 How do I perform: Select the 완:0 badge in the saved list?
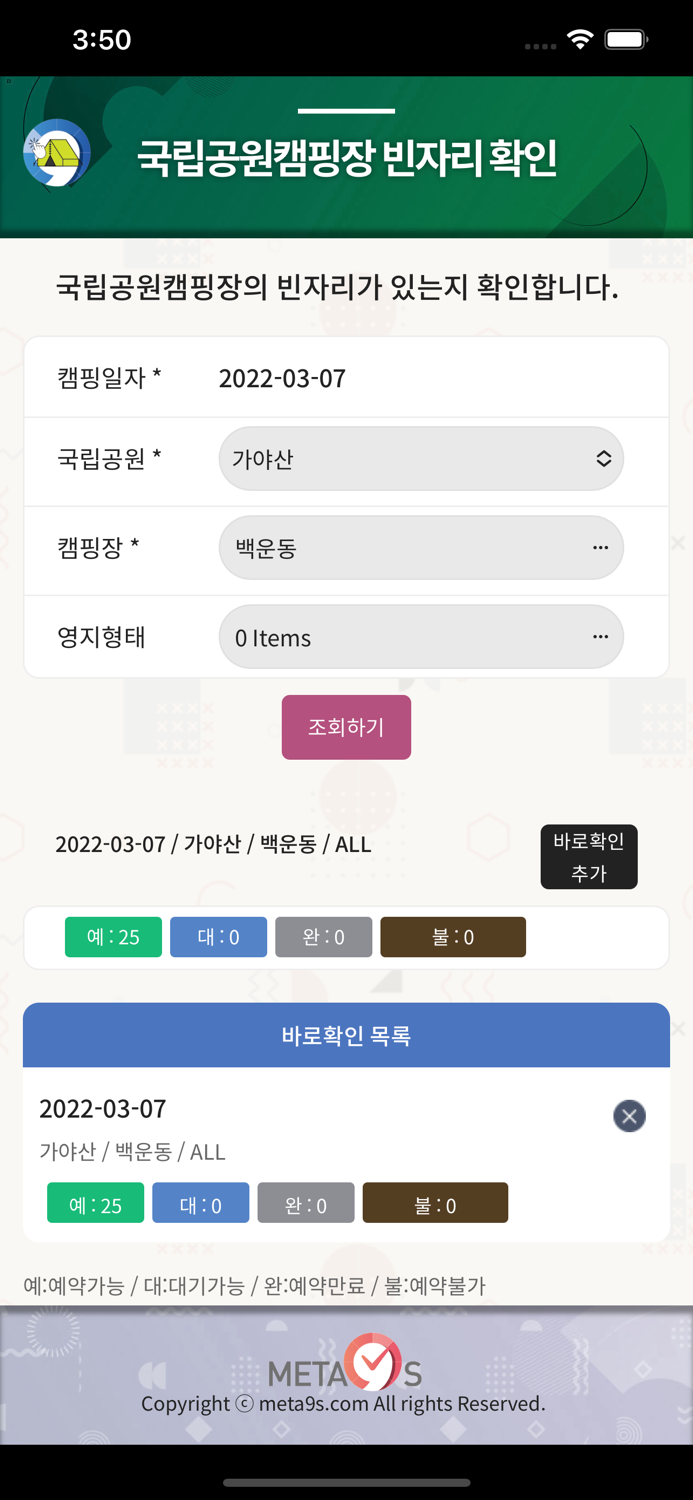point(305,1203)
